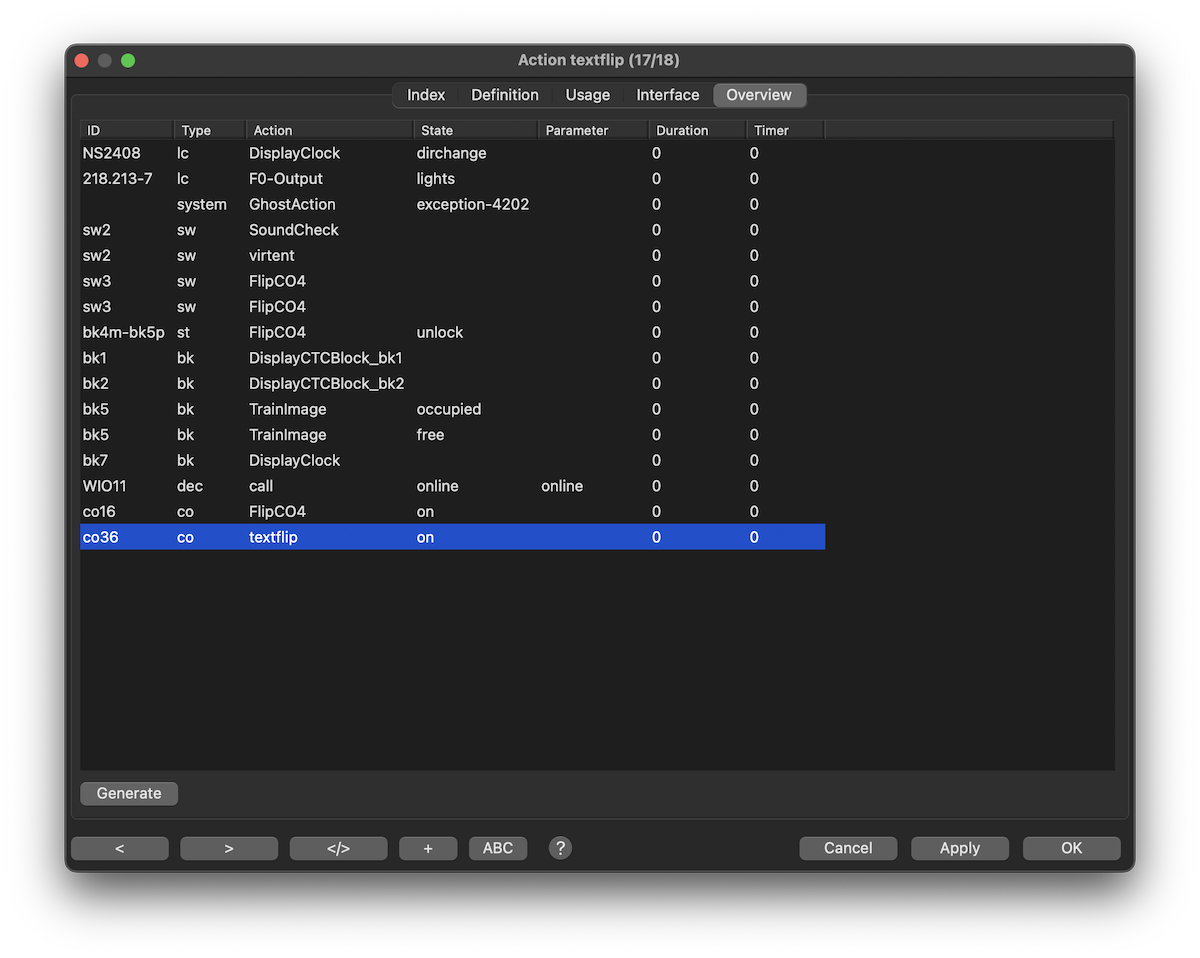The width and height of the screenshot is (1200, 958).
Task: Click the XML code </> button
Action: 338,848
